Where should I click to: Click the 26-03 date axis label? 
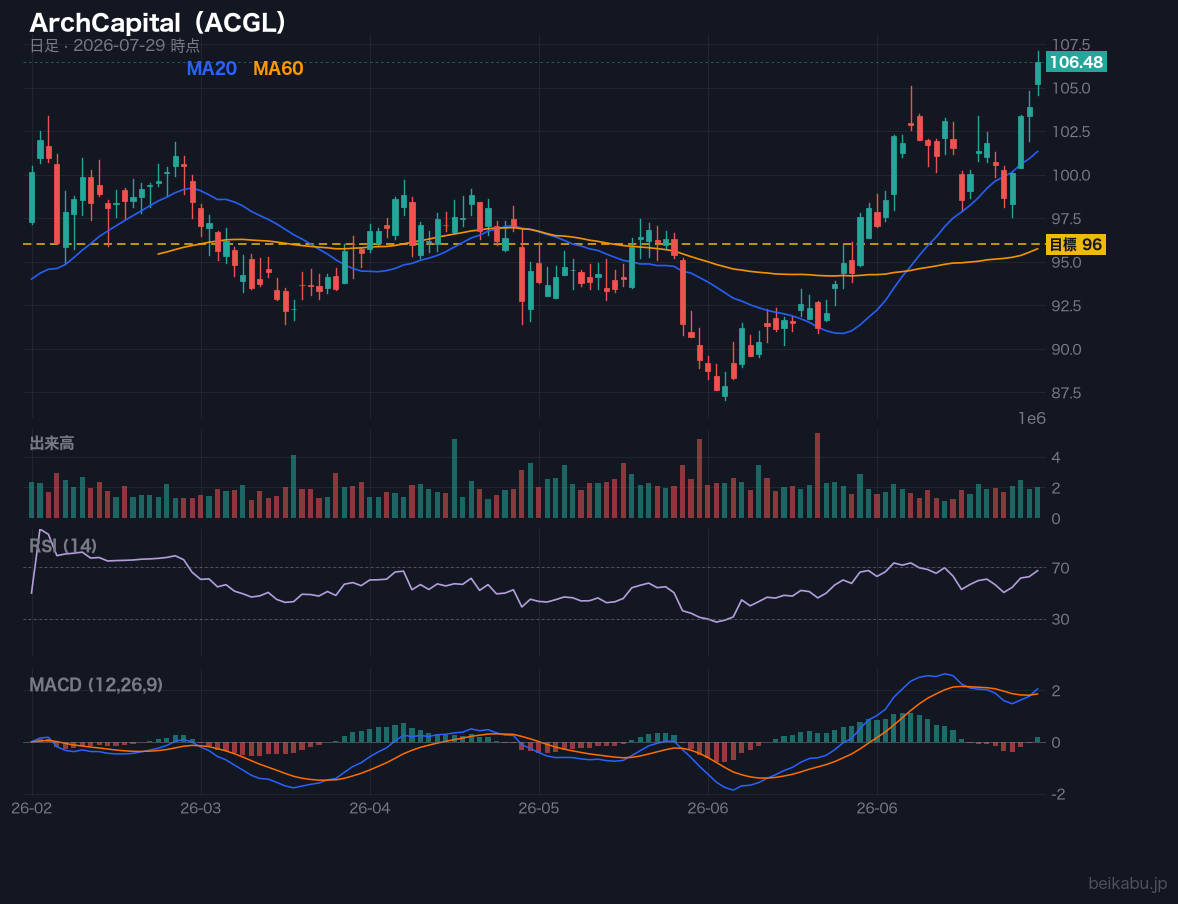[201, 808]
